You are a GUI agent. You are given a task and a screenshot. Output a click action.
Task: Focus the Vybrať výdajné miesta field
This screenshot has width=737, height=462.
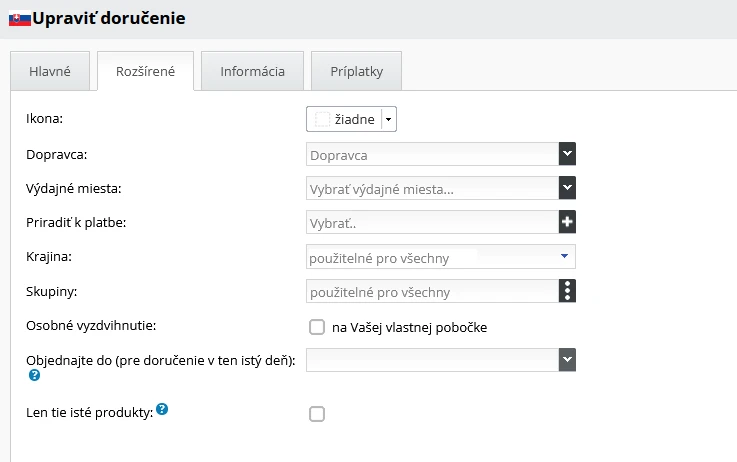(x=432, y=188)
